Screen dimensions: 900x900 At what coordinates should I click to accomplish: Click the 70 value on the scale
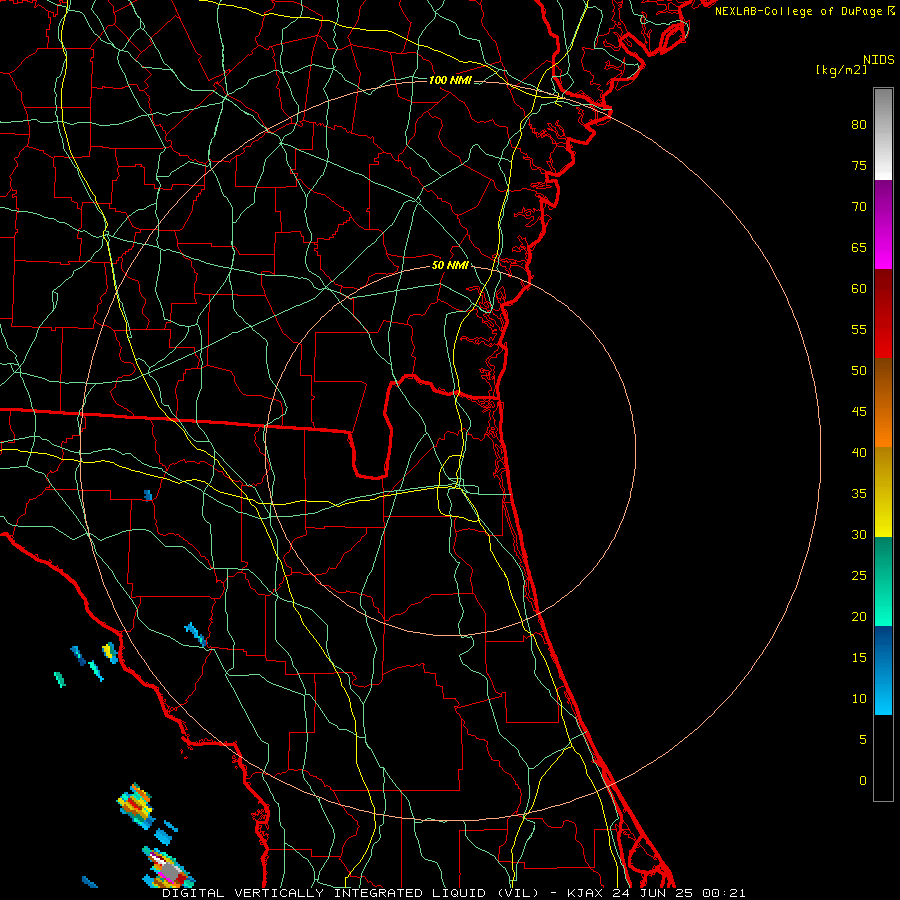click(x=859, y=207)
